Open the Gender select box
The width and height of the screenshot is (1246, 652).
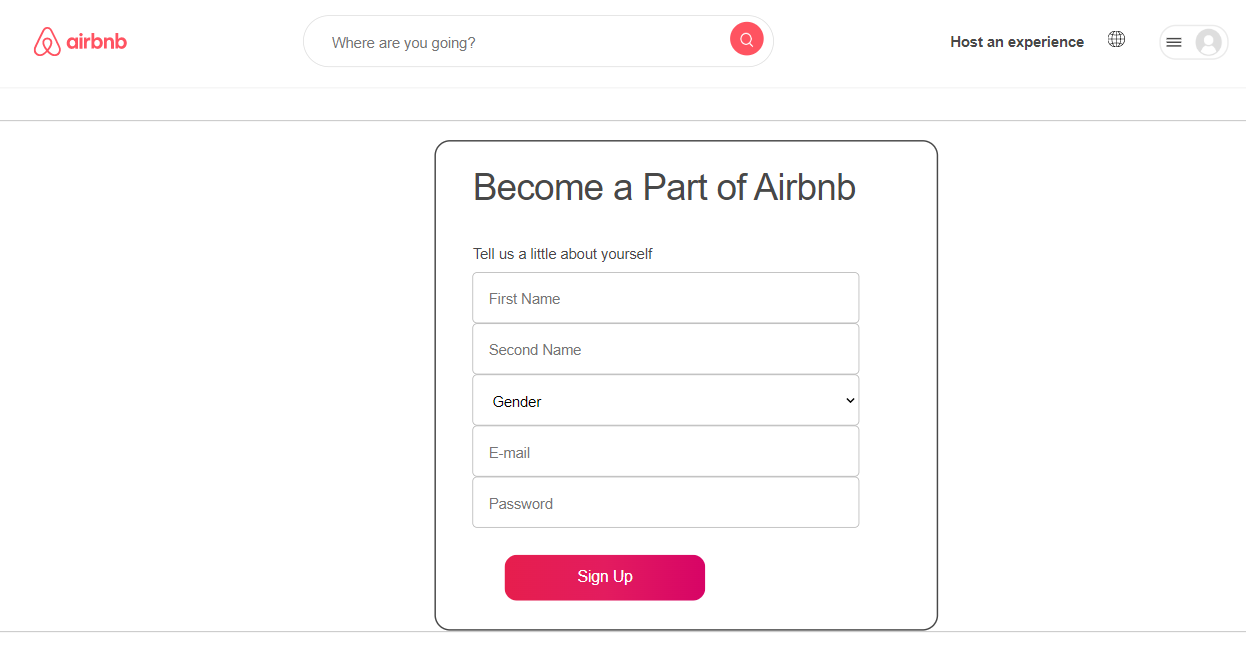click(666, 400)
